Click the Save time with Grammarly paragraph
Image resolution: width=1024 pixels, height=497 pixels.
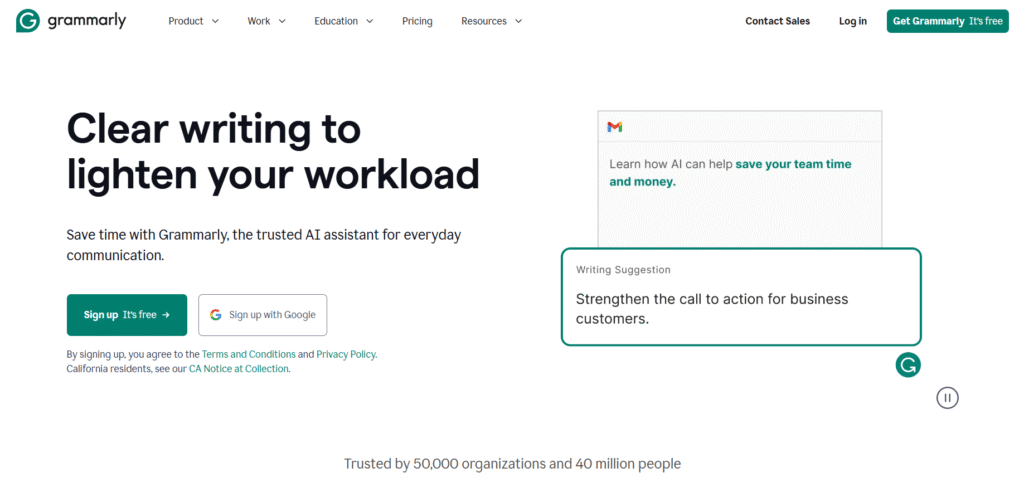[264, 245]
